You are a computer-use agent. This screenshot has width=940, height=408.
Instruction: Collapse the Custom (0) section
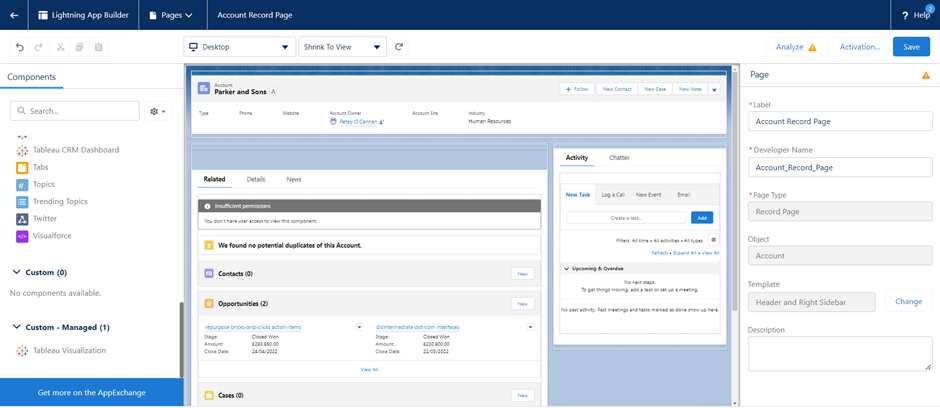[16, 272]
